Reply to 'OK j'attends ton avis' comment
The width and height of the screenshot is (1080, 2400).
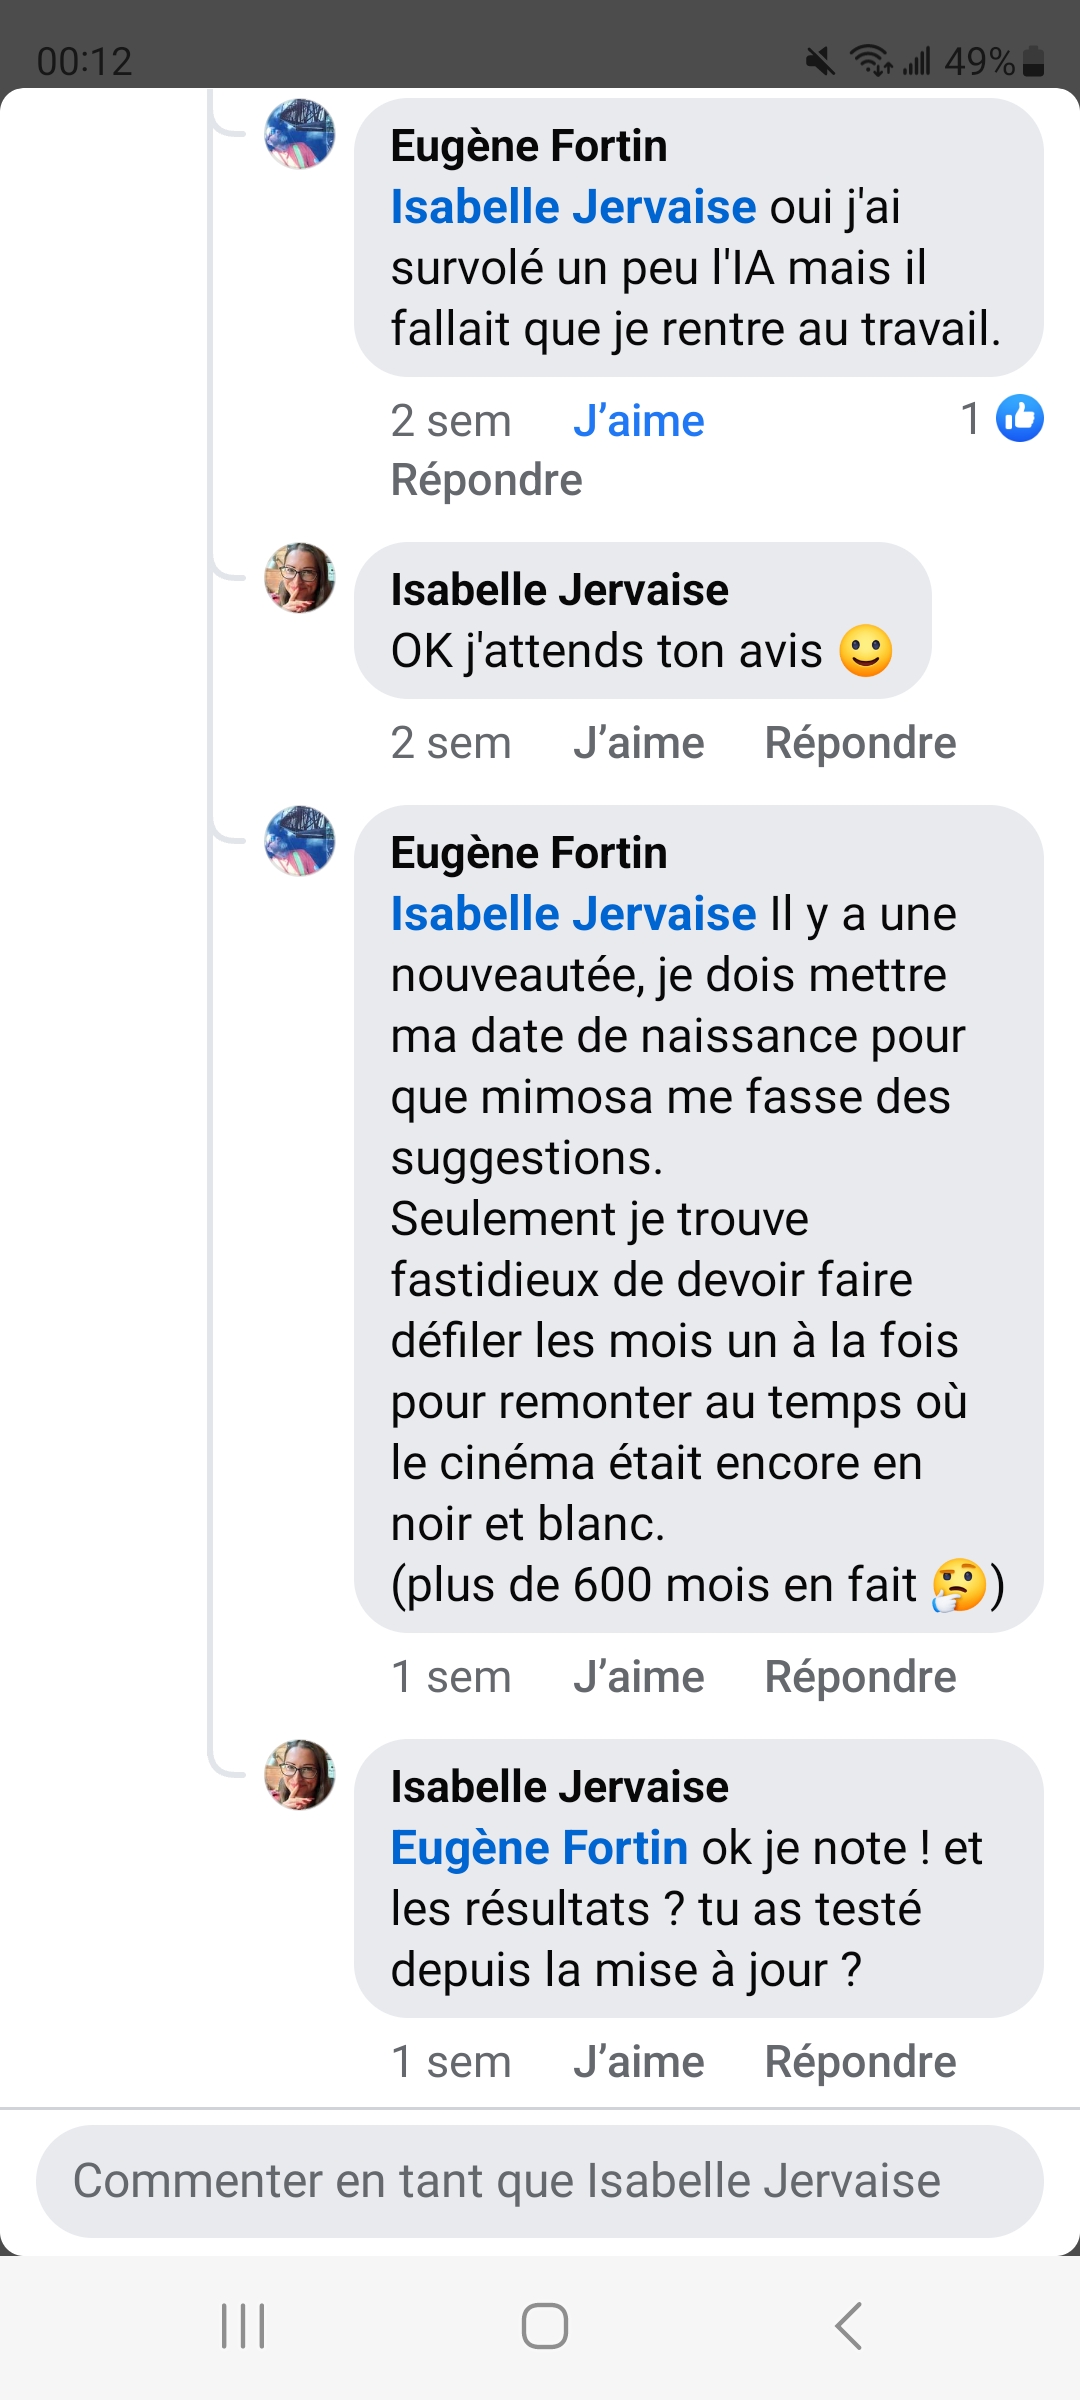[x=860, y=743]
